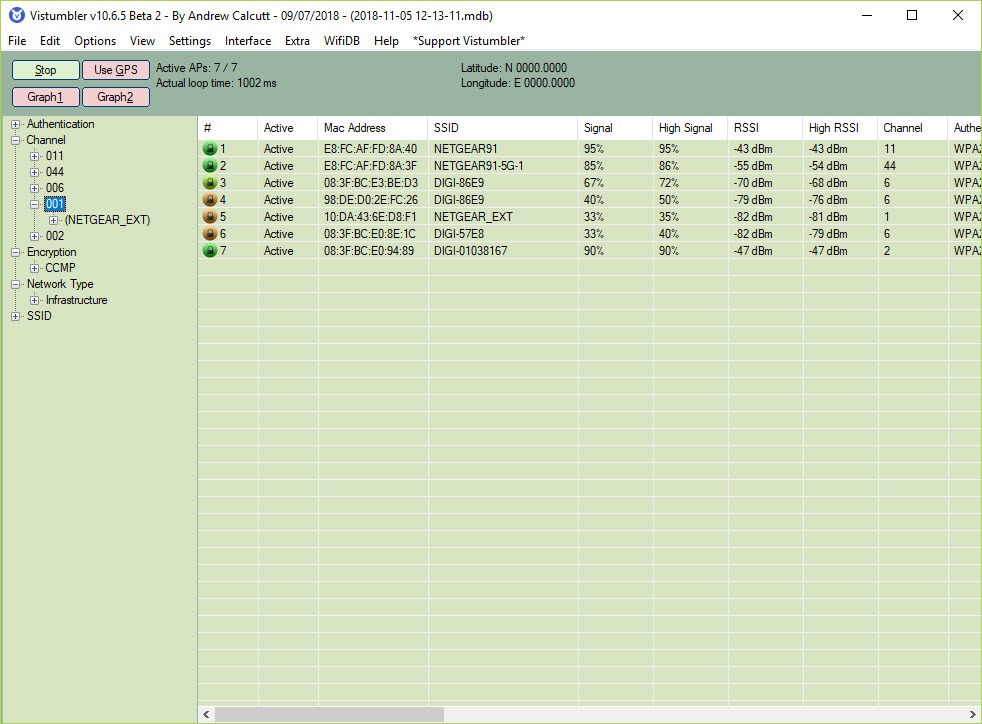
Task: Click the channel 44 cell
Action: [890, 166]
